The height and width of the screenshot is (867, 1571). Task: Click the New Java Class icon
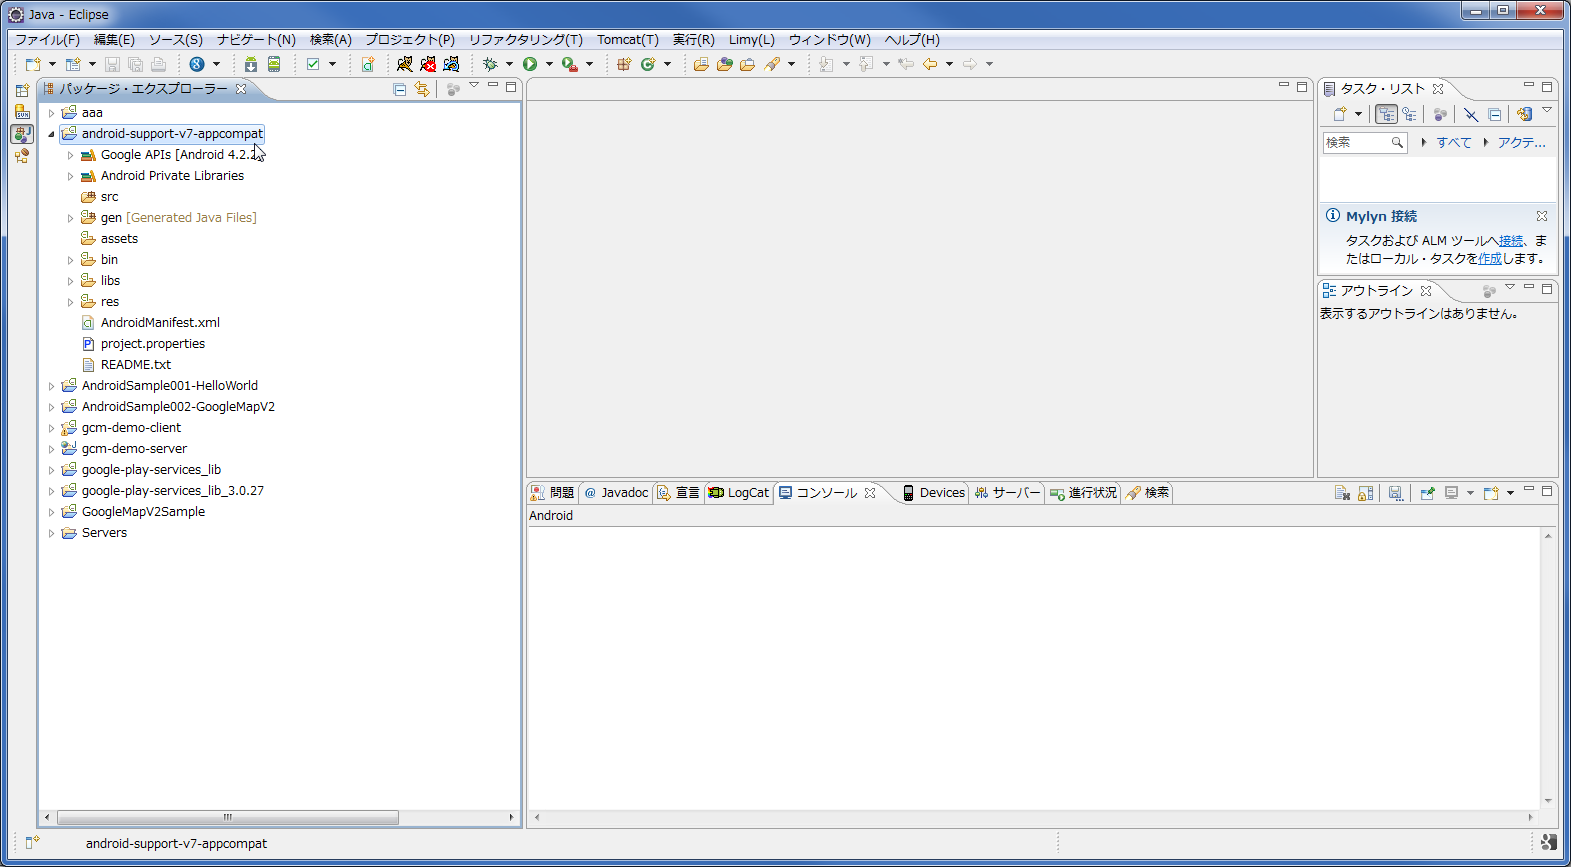(648, 64)
